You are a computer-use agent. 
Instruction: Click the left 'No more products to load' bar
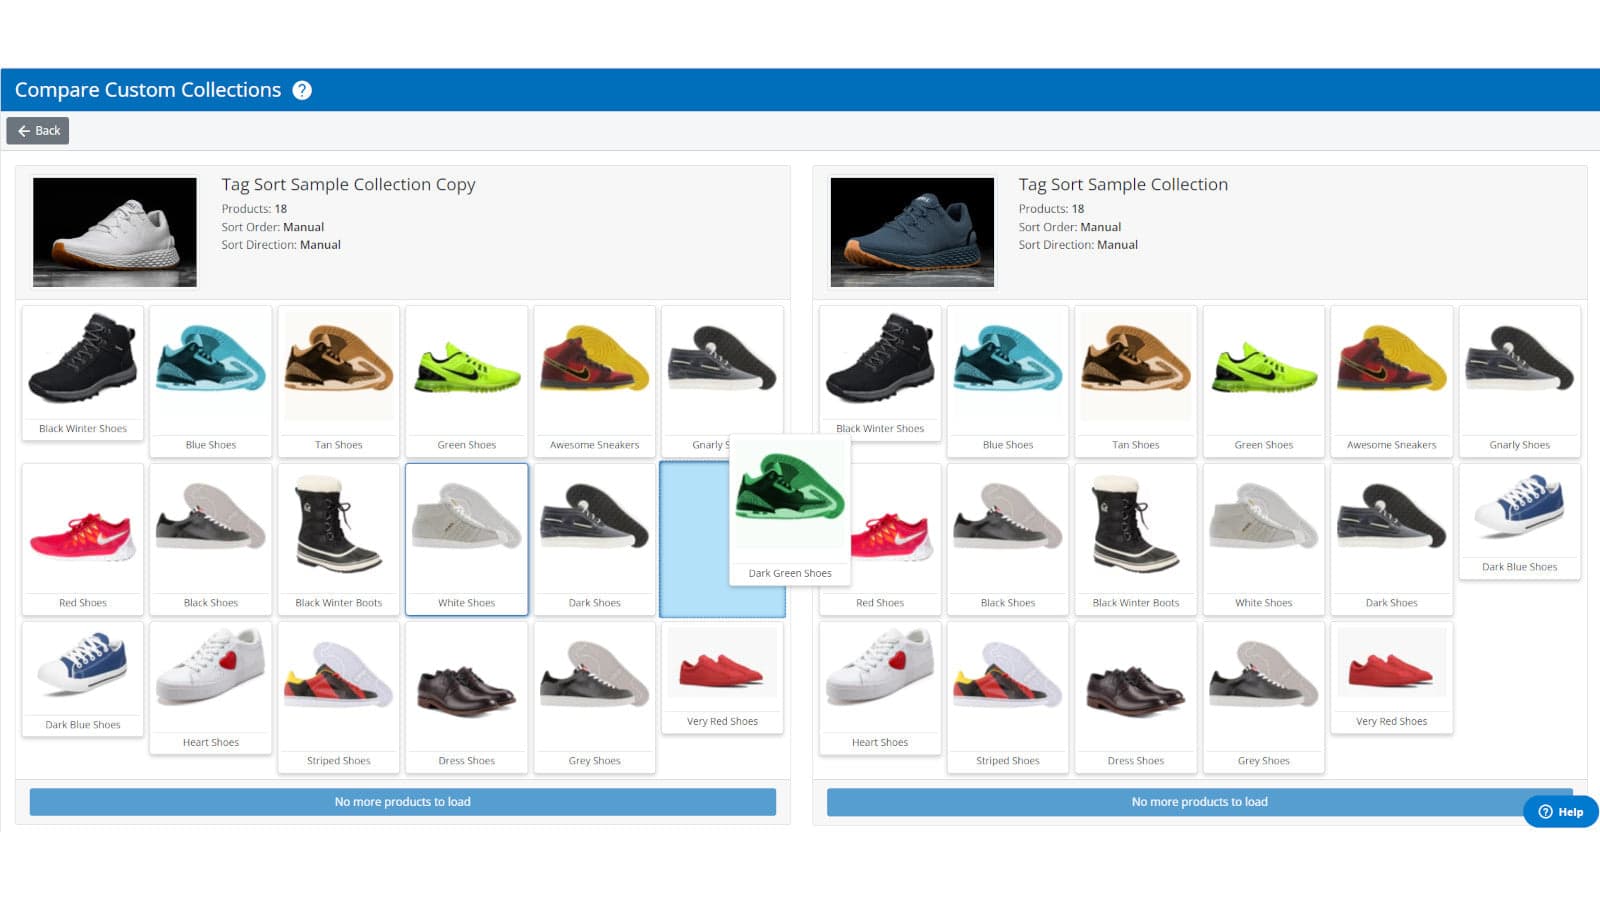402,801
